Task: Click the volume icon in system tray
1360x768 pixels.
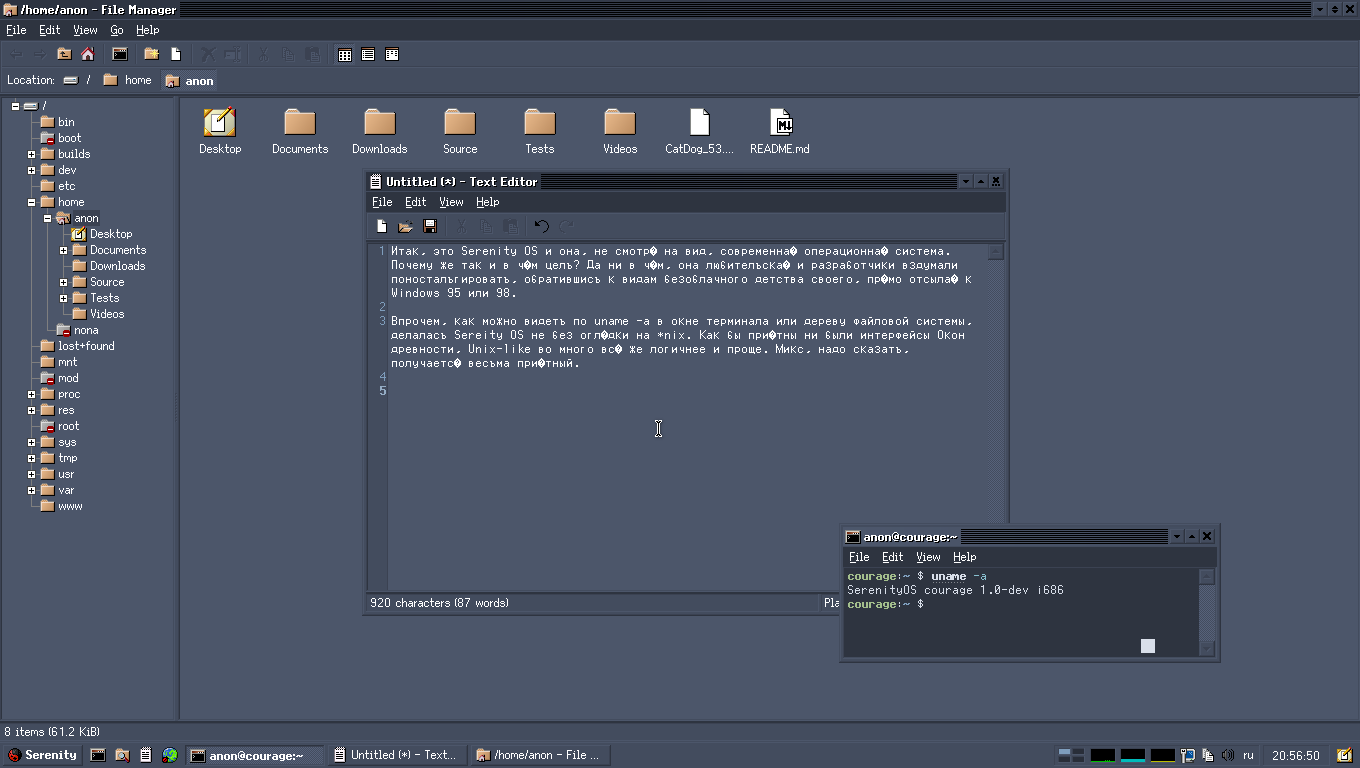Action: pos(1228,755)
